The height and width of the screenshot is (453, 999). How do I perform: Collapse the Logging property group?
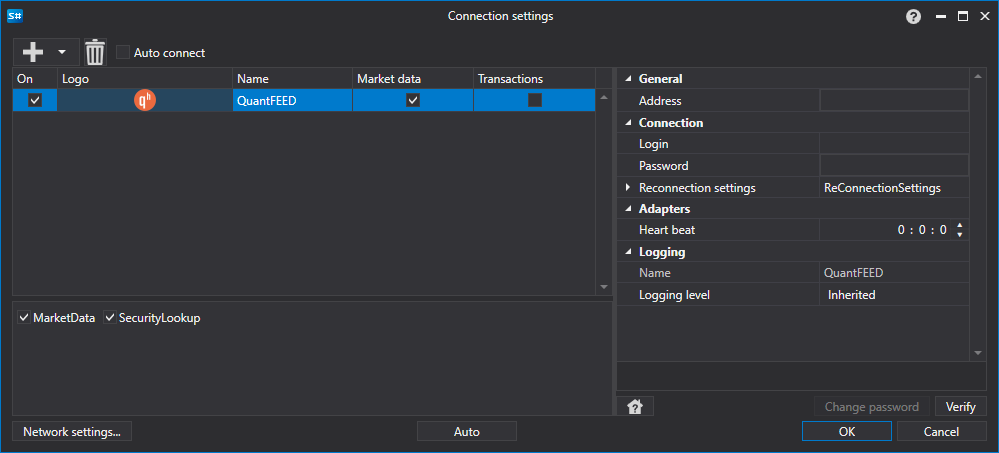[629, 252]
